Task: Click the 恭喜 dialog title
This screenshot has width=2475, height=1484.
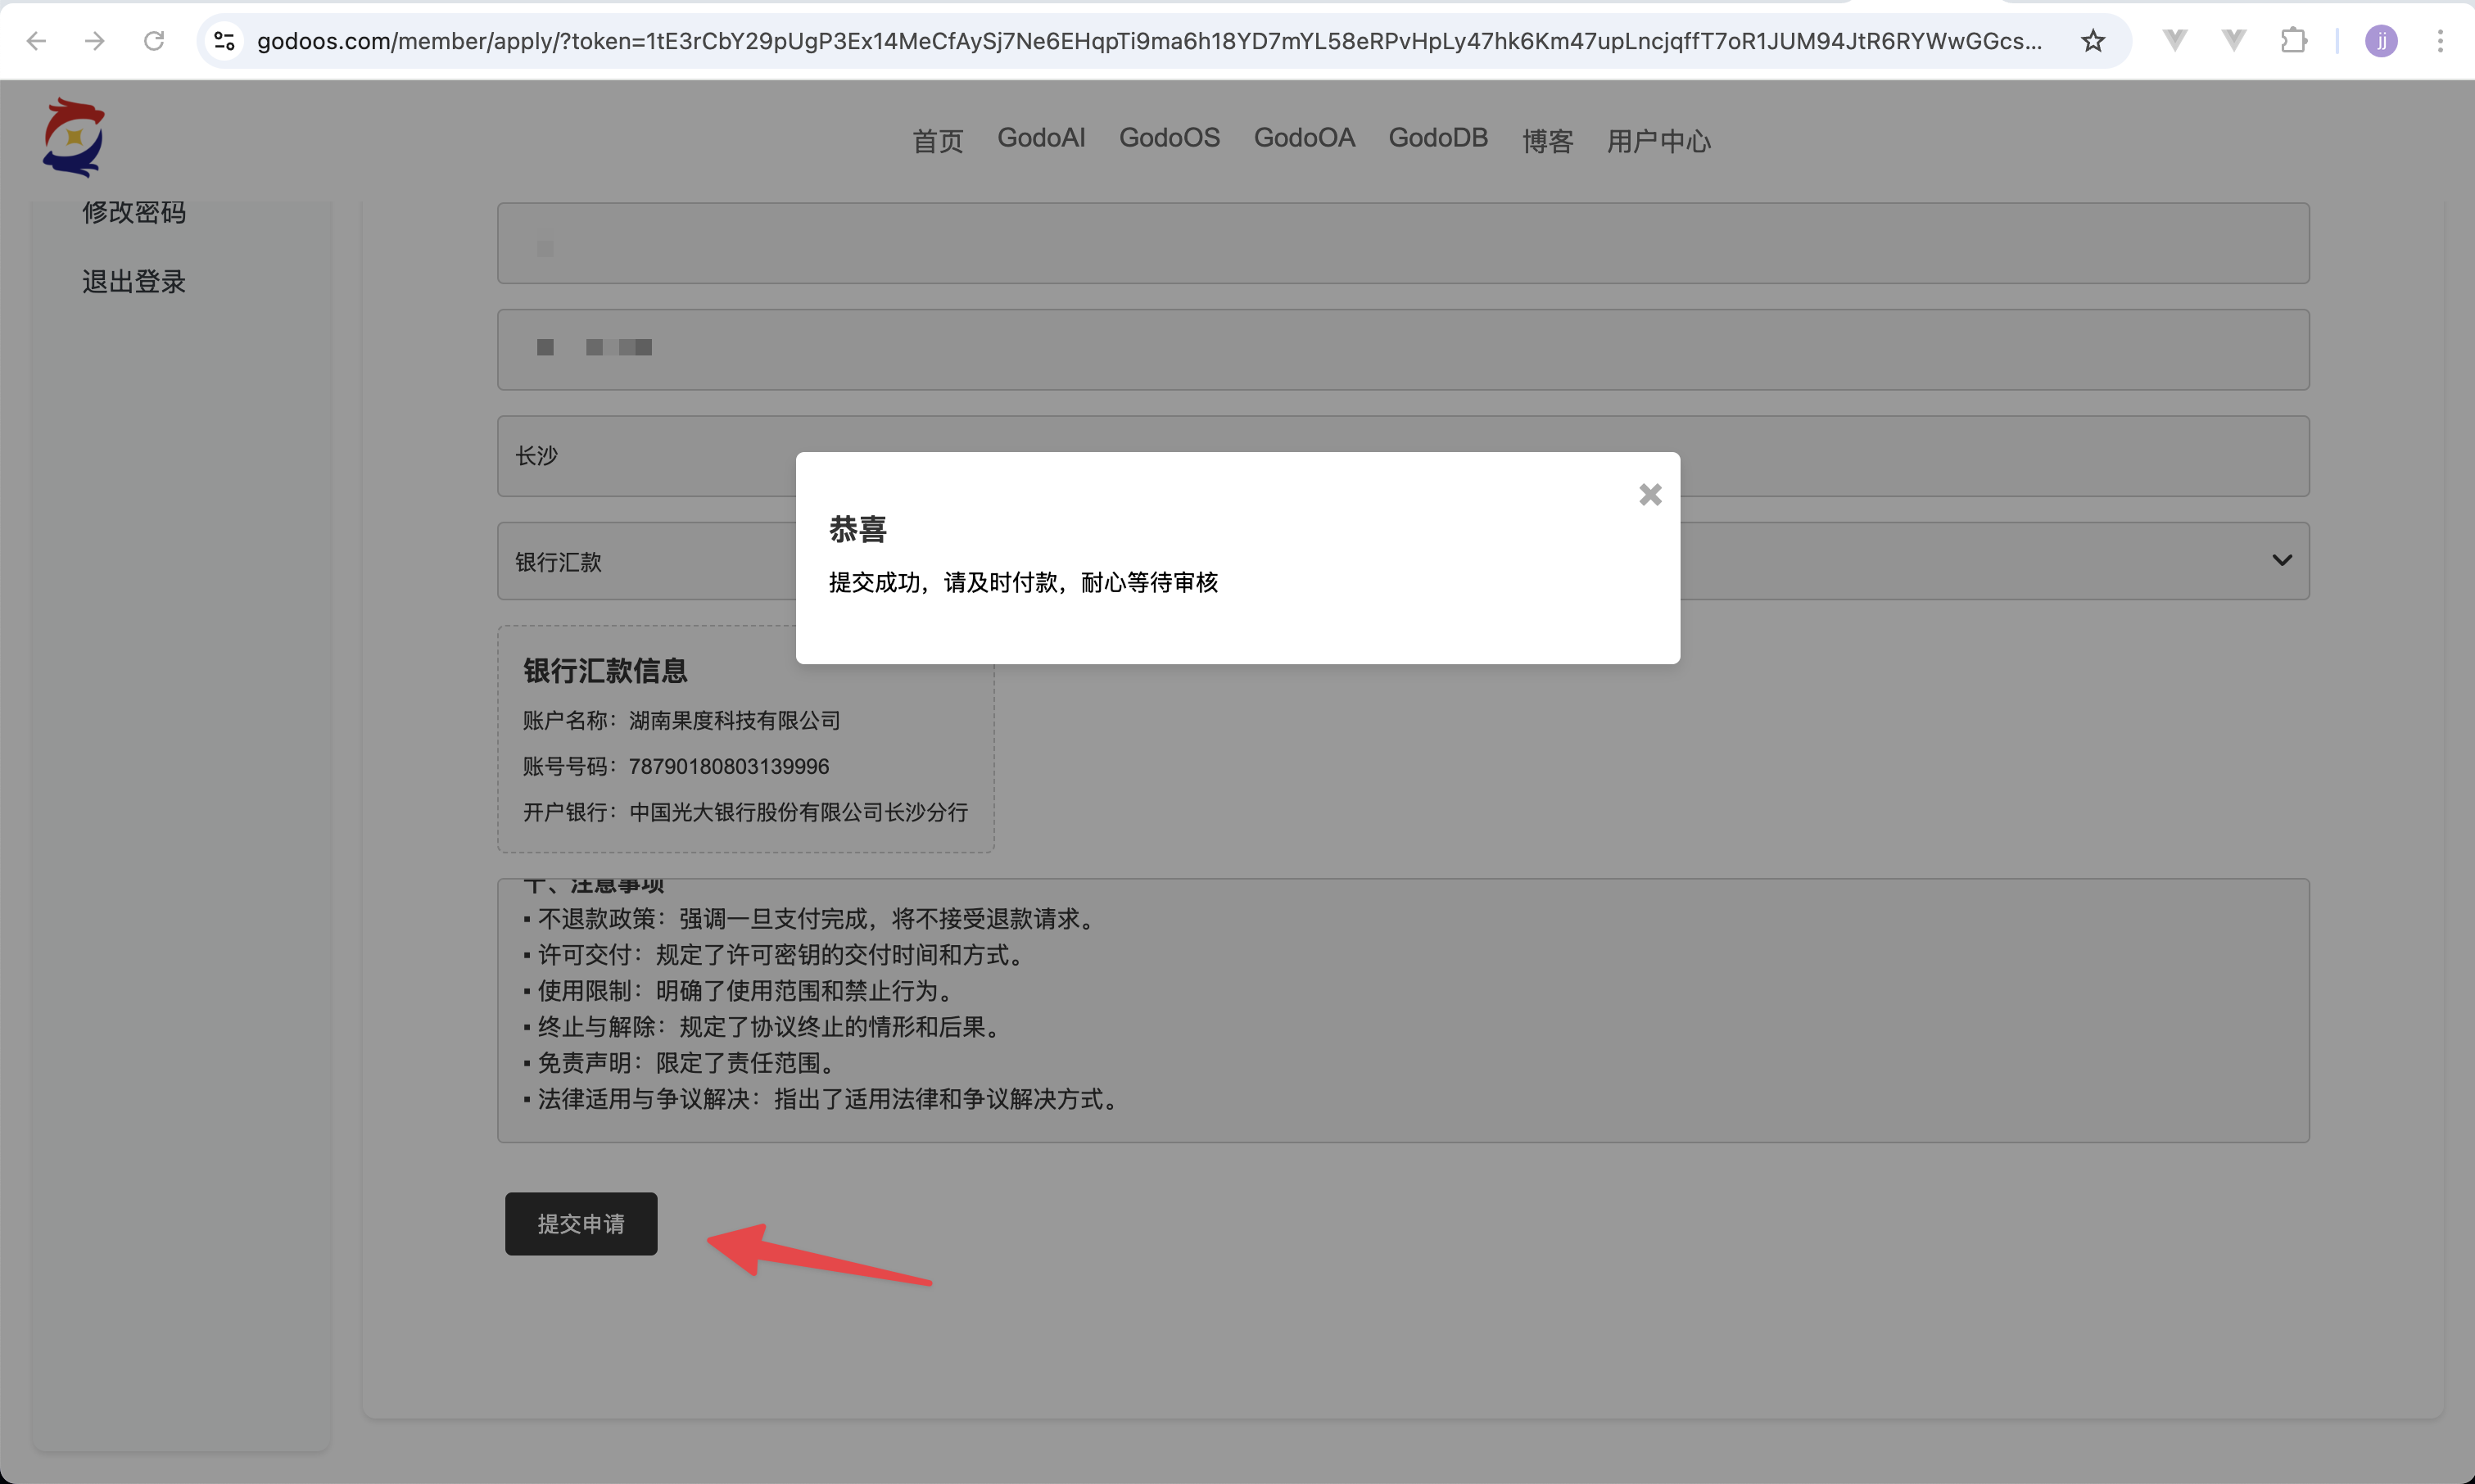Action: 858,529
